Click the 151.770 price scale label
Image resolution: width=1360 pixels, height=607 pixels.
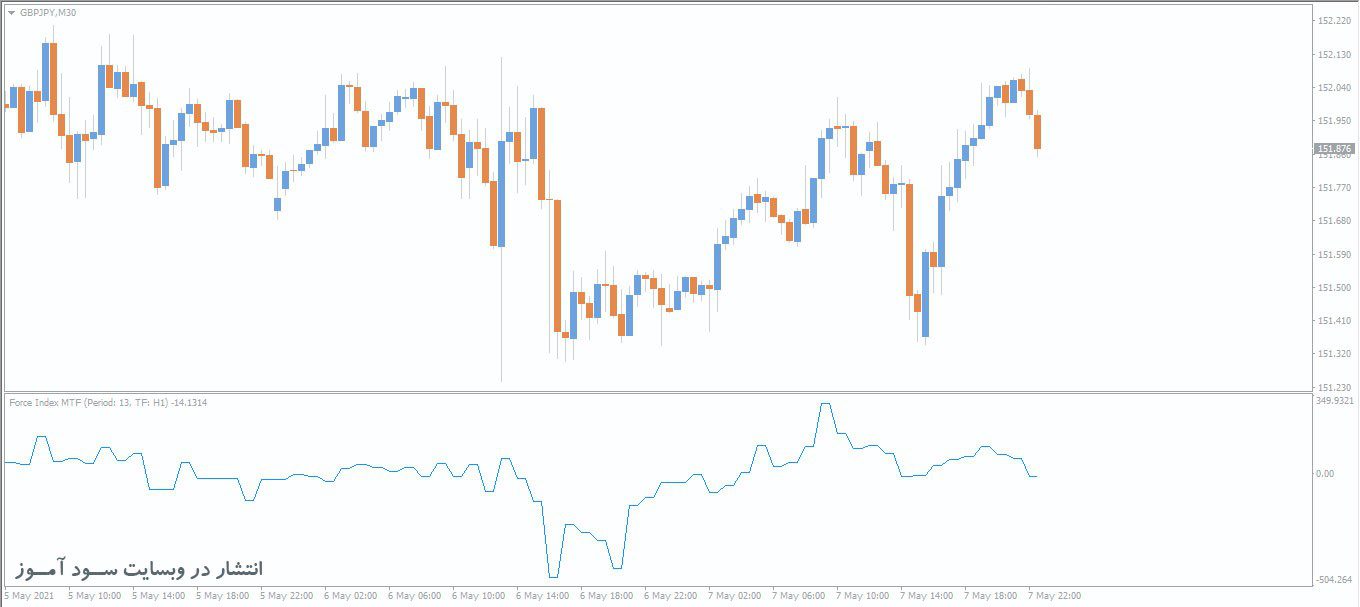[1334, 187]
